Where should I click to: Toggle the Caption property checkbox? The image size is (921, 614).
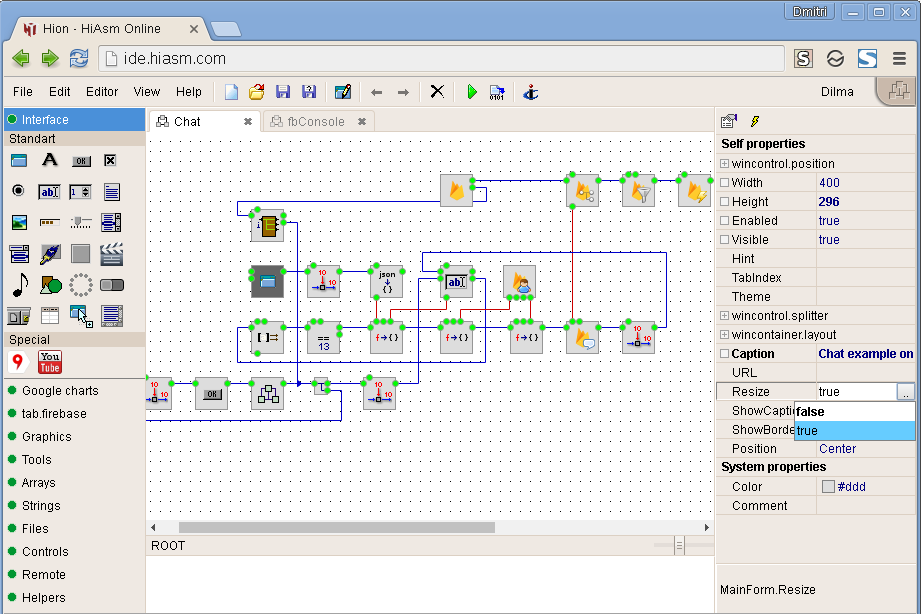click(x=725, y=354)
